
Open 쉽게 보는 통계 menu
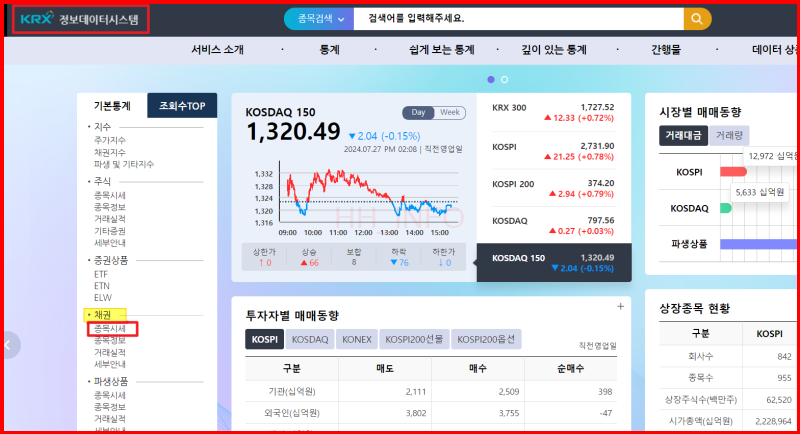442,50
